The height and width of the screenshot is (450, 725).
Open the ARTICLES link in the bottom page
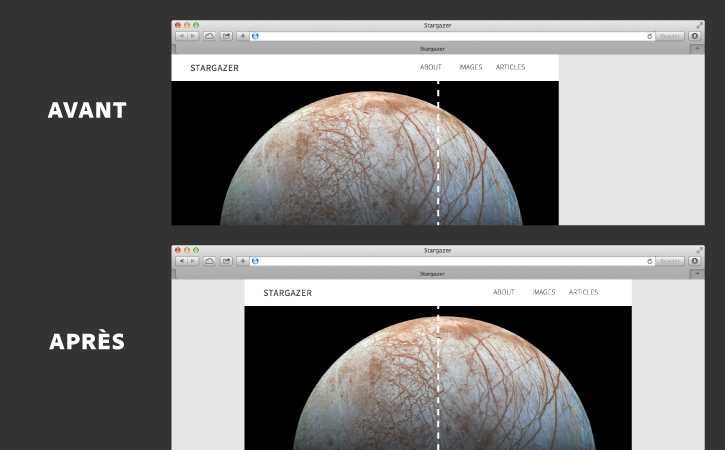click(584, 292)
